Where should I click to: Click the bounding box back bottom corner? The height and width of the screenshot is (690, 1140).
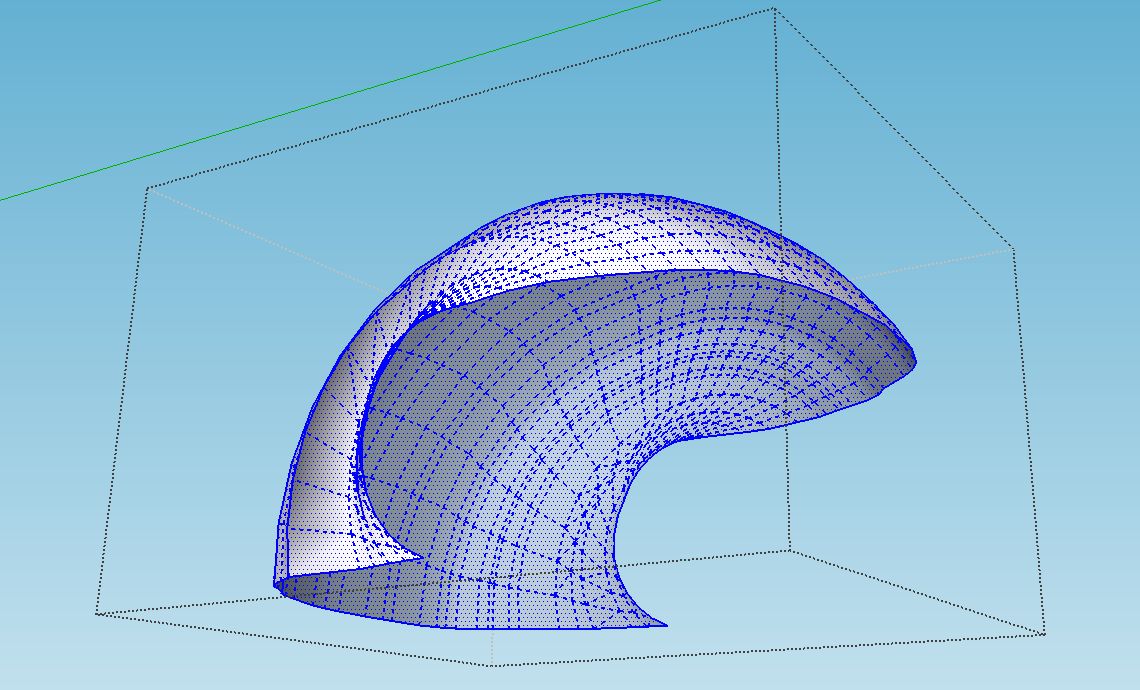(x=788, y=549)
